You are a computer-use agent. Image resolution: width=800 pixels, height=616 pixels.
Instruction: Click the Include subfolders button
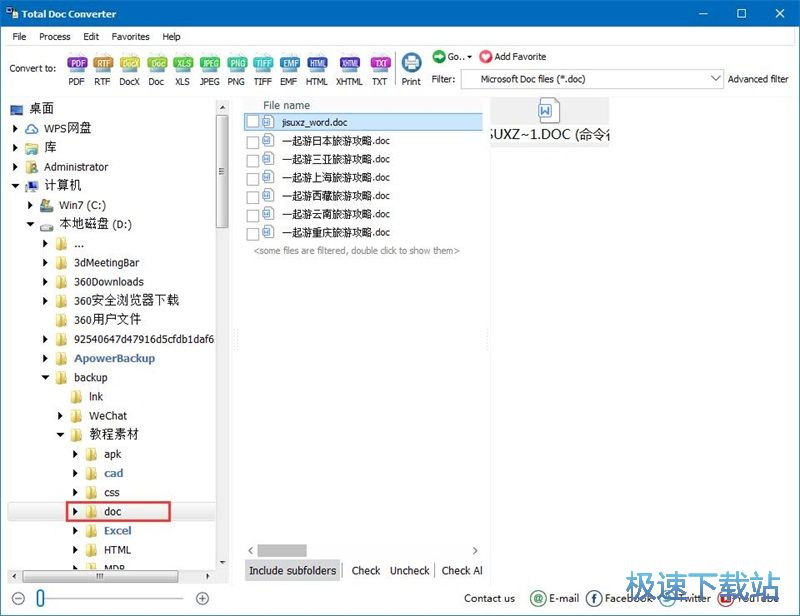(292, 570)
